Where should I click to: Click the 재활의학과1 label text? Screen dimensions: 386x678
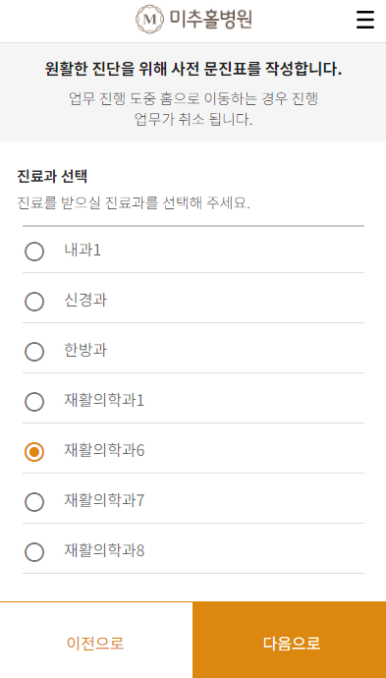pyautogui.click(x=104, y=401)
